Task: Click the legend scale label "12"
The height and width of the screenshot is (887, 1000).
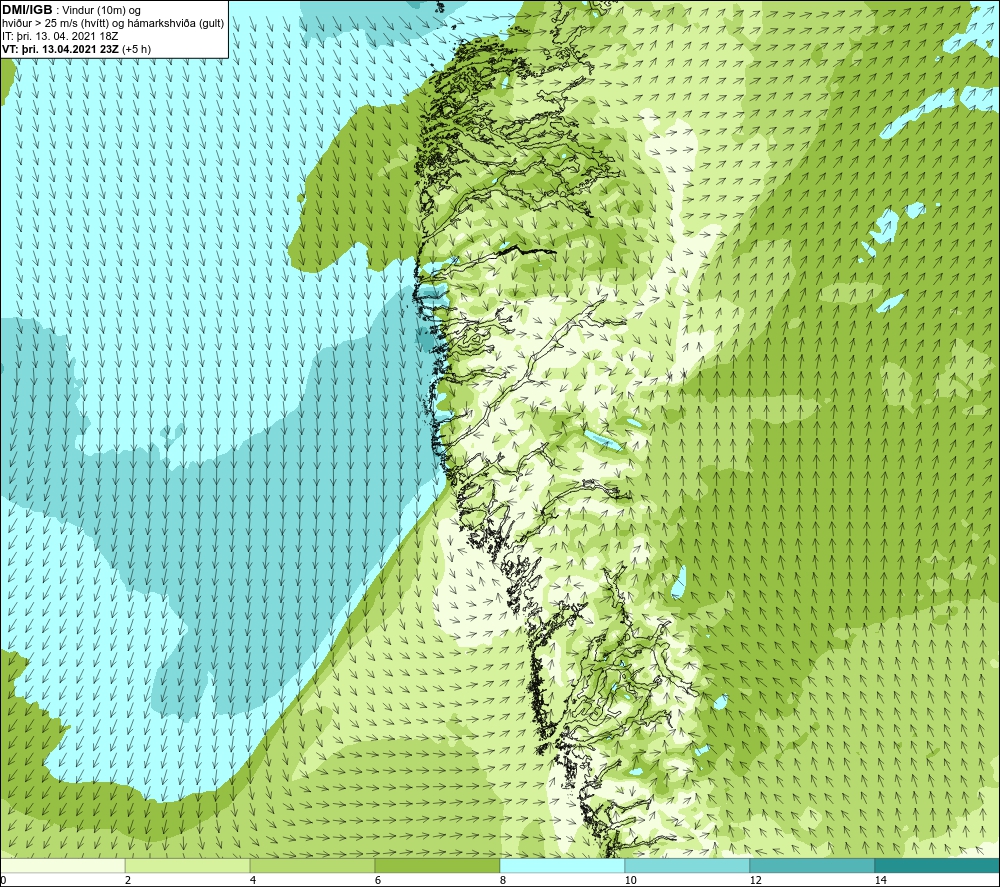Action: (x=756, y=880)
